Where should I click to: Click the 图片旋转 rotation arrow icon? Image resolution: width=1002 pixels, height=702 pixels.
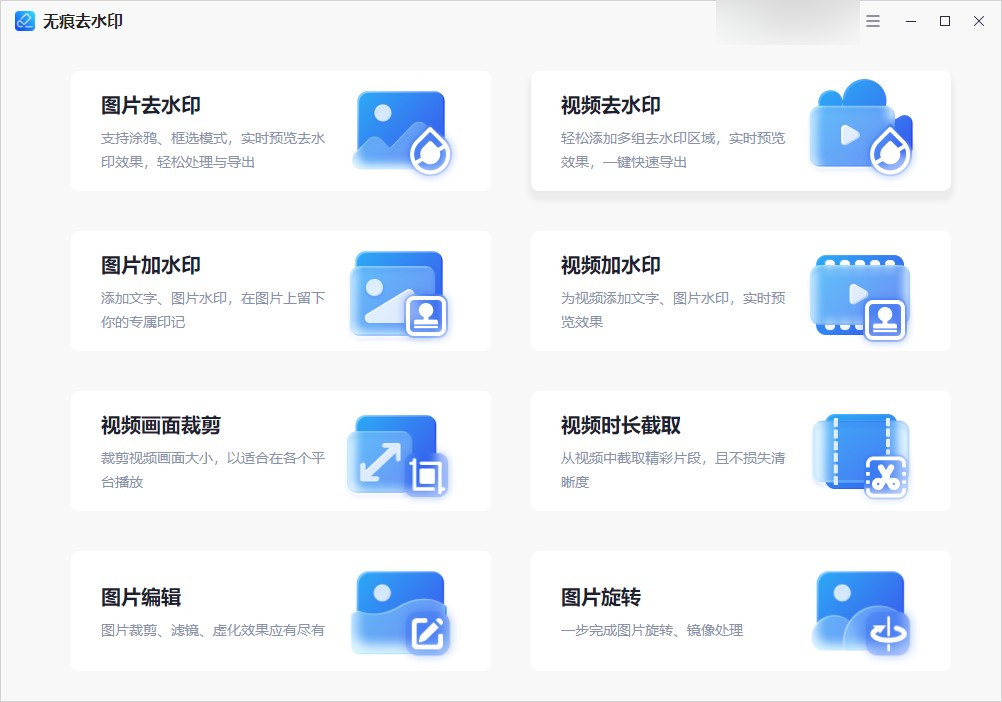(x=860, y=611)
